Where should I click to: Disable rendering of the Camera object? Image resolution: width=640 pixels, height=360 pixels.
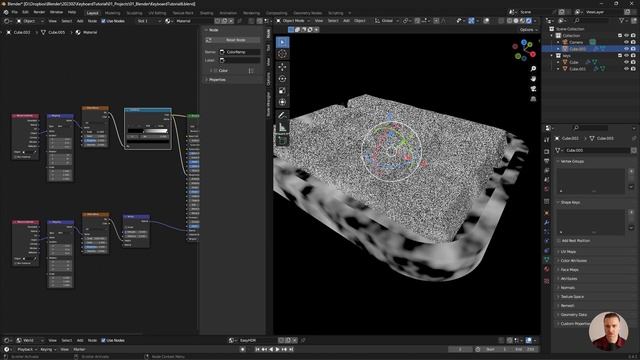(633, 42)
